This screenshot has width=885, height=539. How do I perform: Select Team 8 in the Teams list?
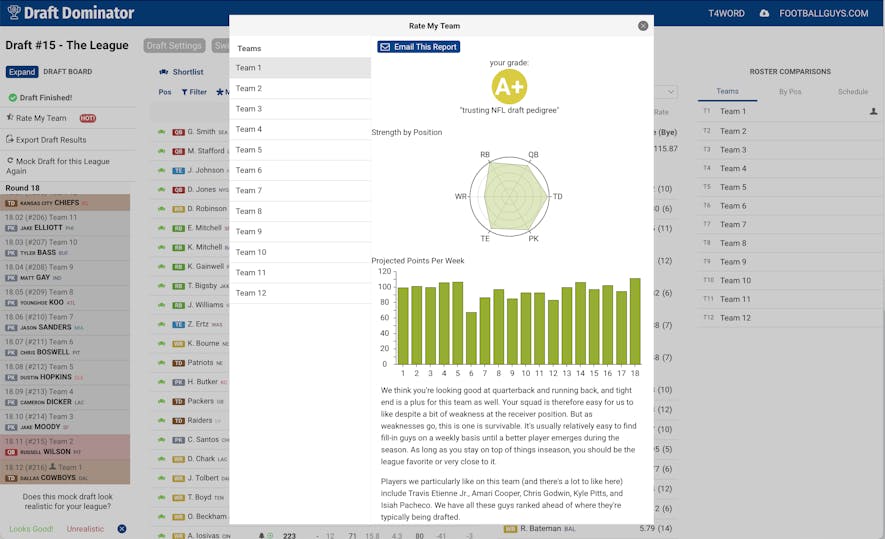(x=300, y=211)
